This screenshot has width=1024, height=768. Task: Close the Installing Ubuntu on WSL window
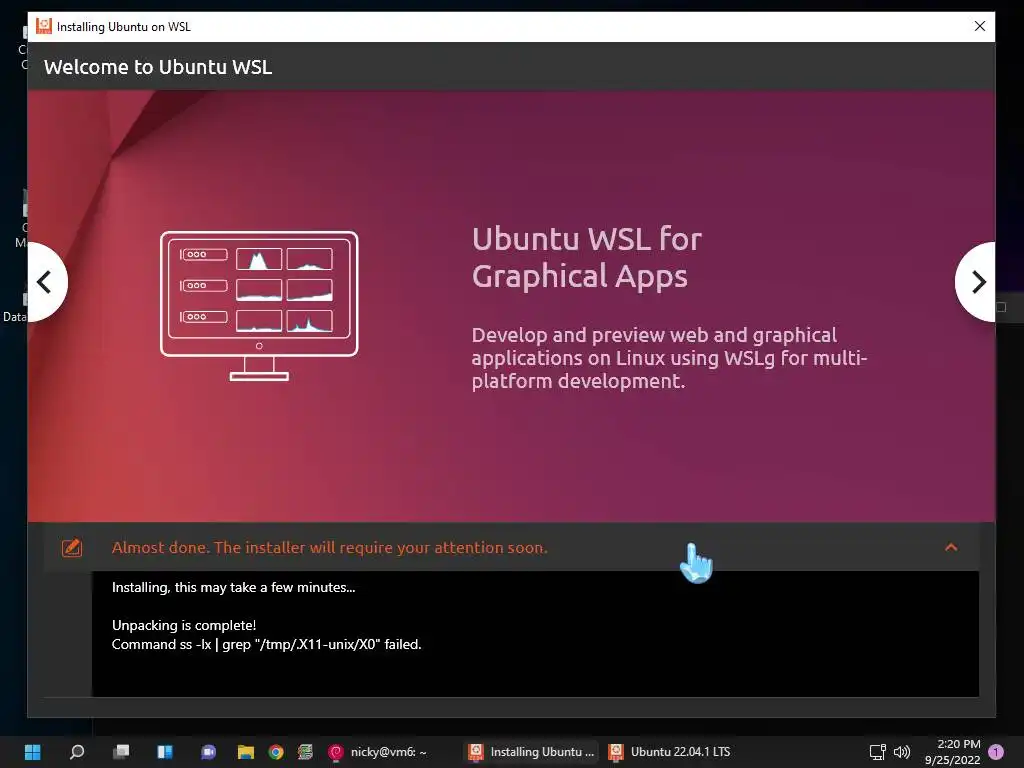(x=980, y=26)
